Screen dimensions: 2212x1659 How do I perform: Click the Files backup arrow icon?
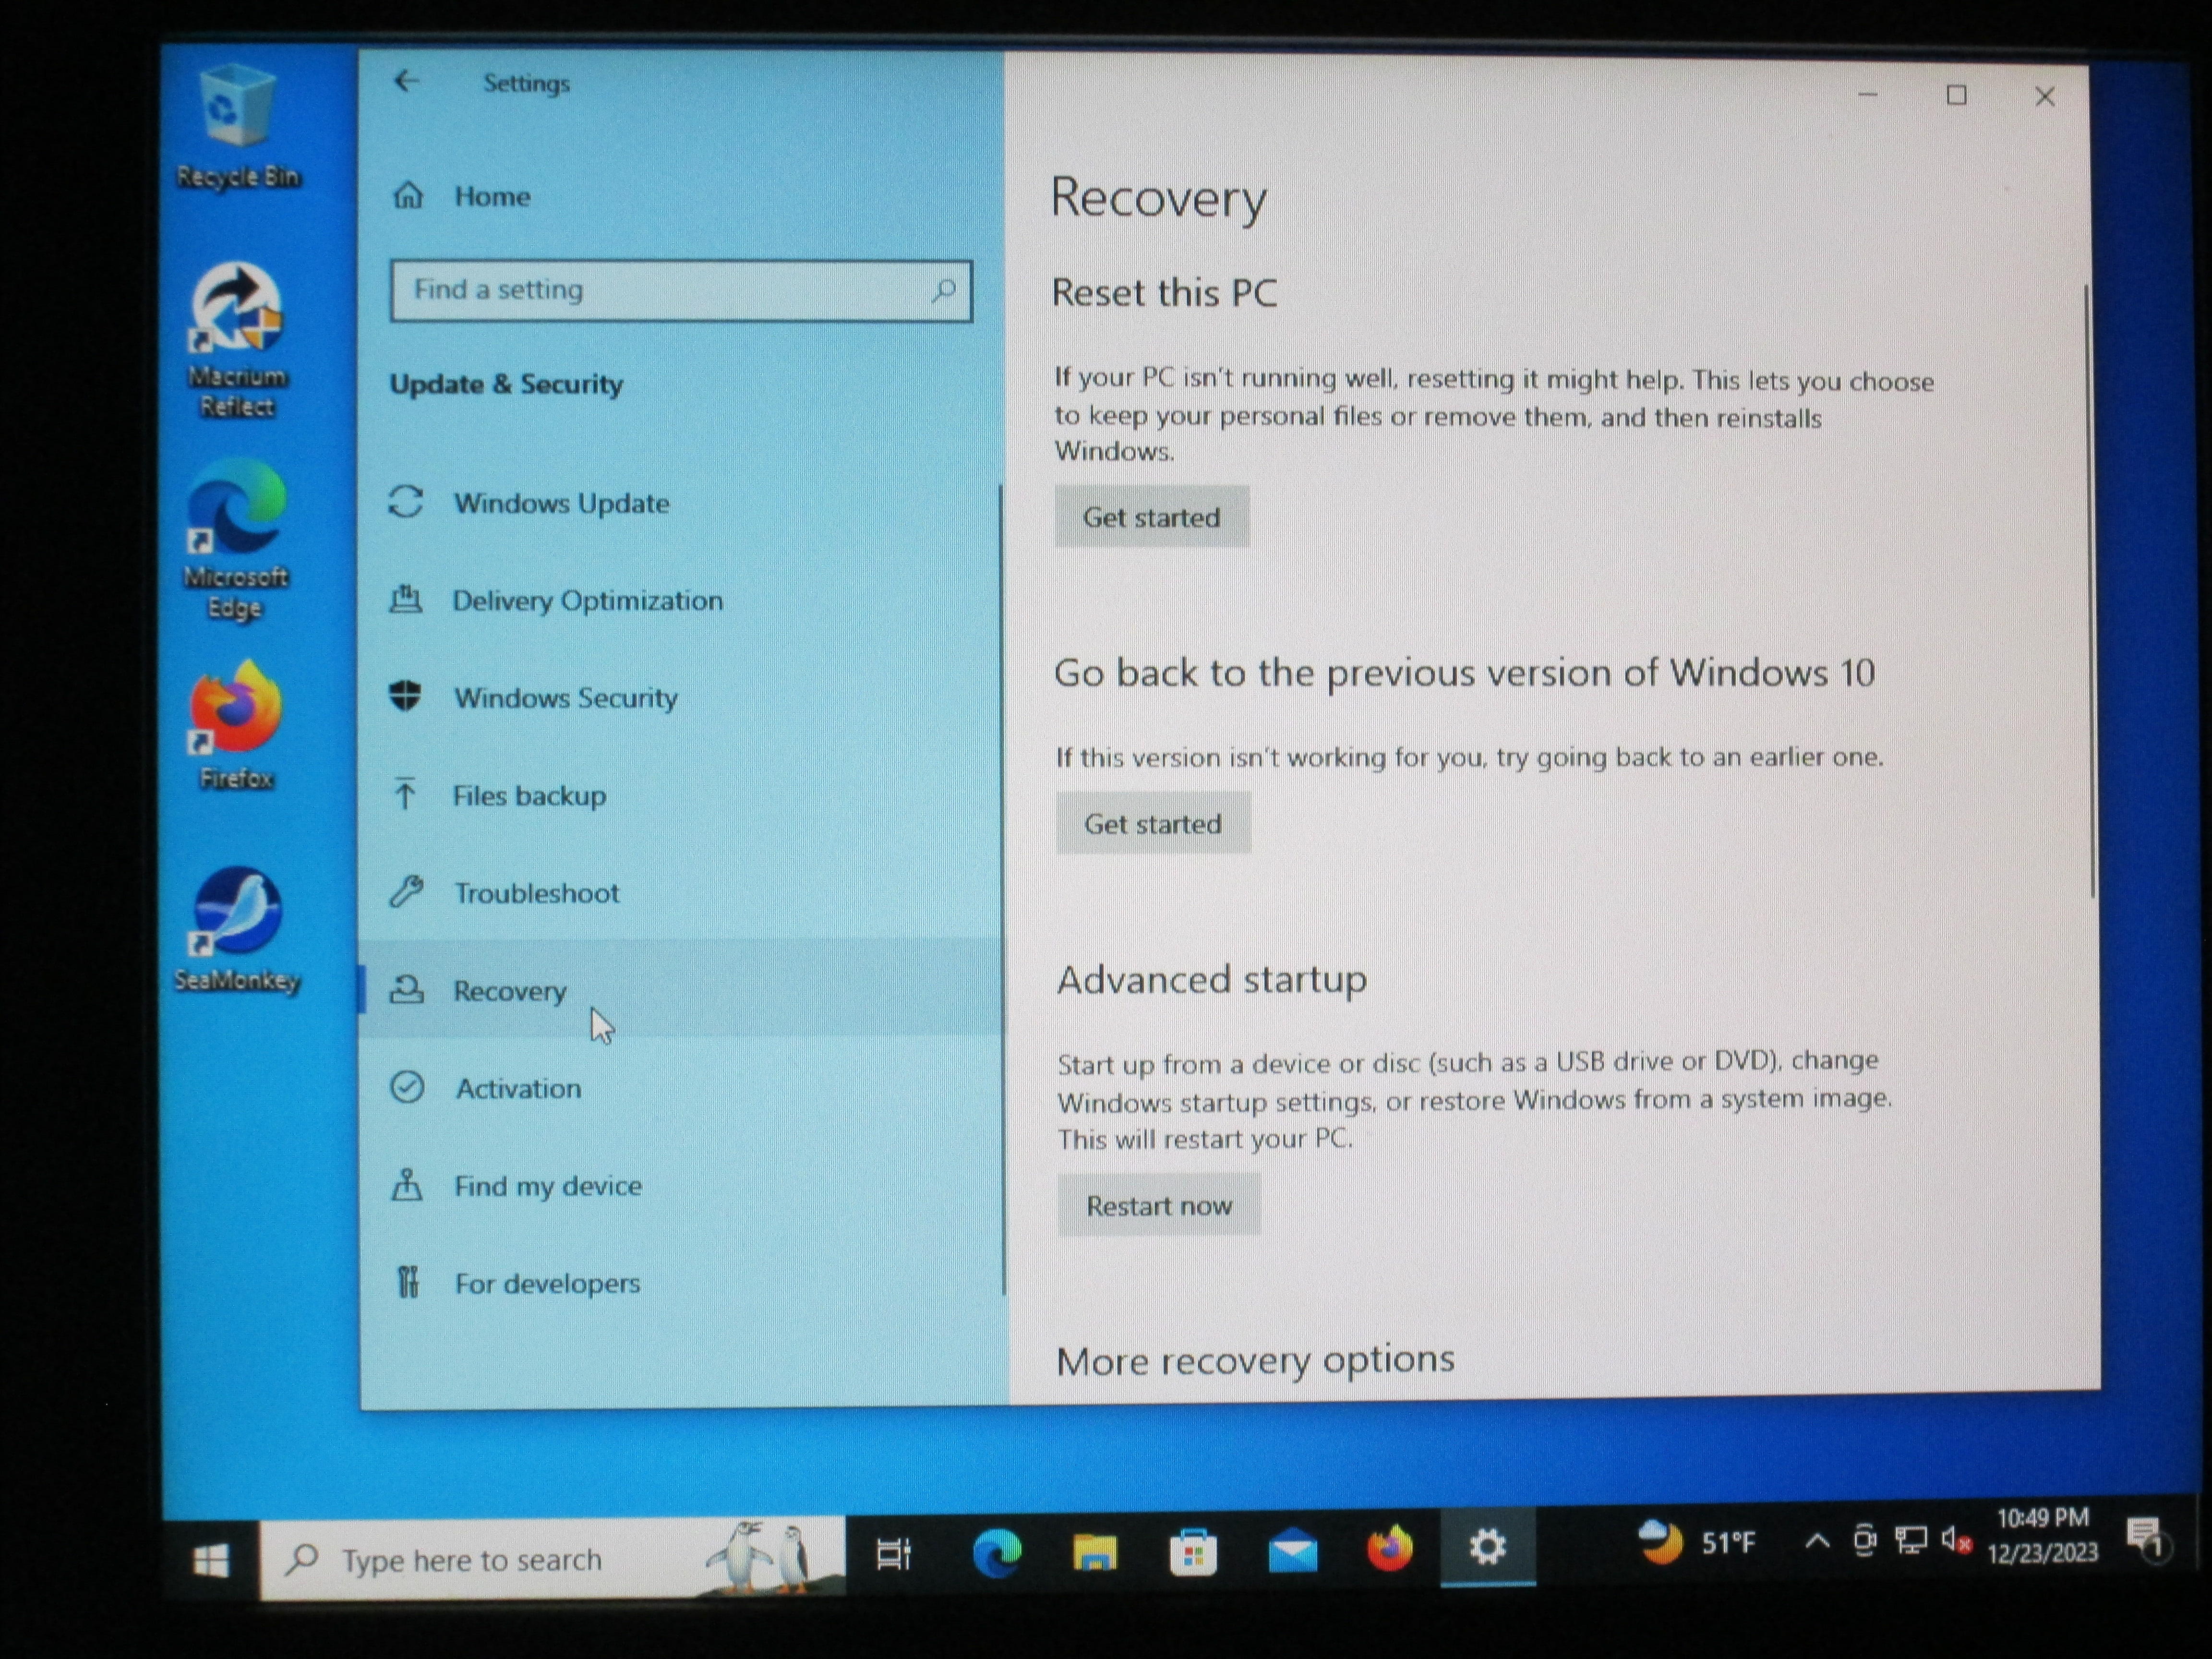click(x=405, y=794)
